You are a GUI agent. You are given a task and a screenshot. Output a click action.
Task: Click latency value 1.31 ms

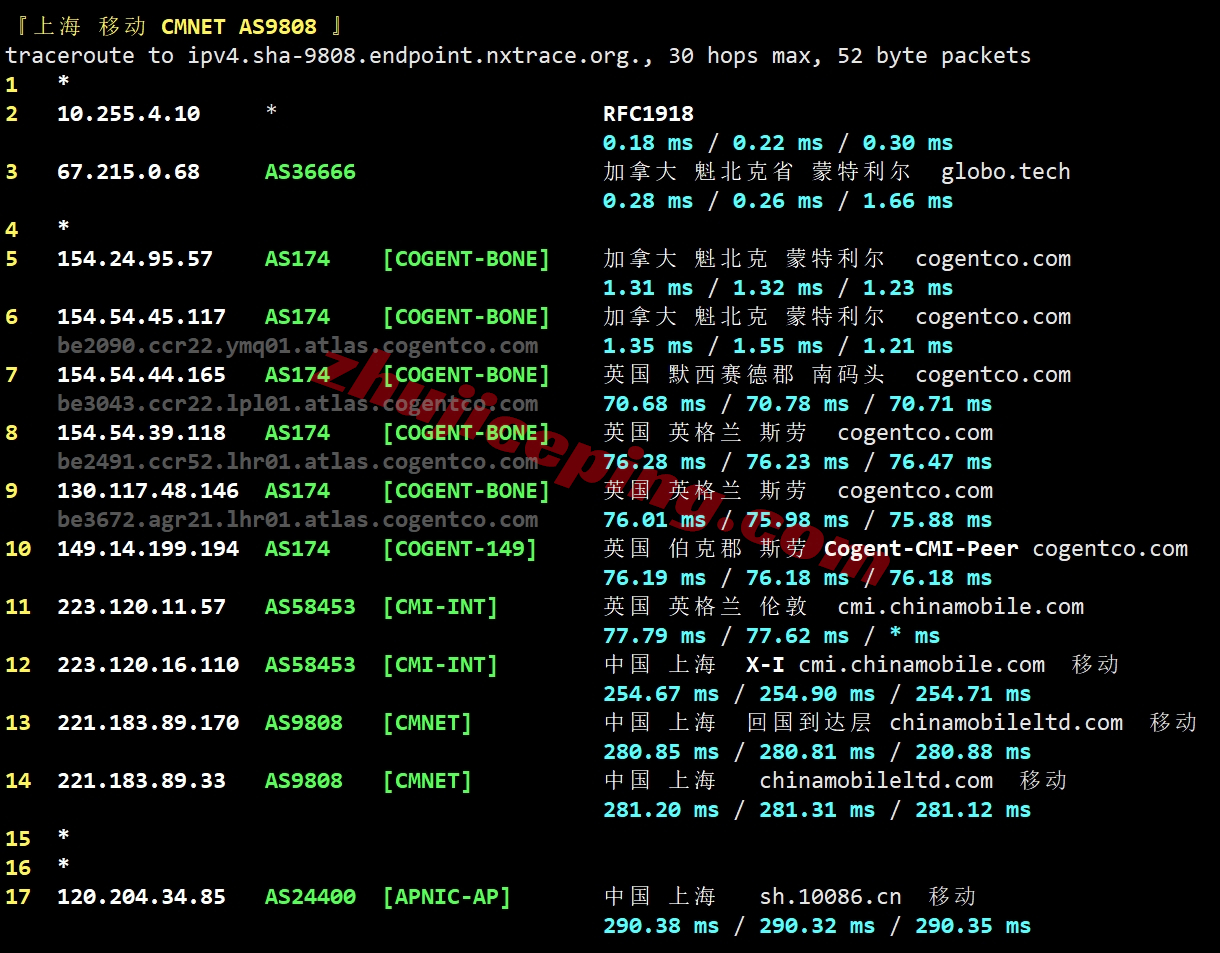click(x=648, y=288)
